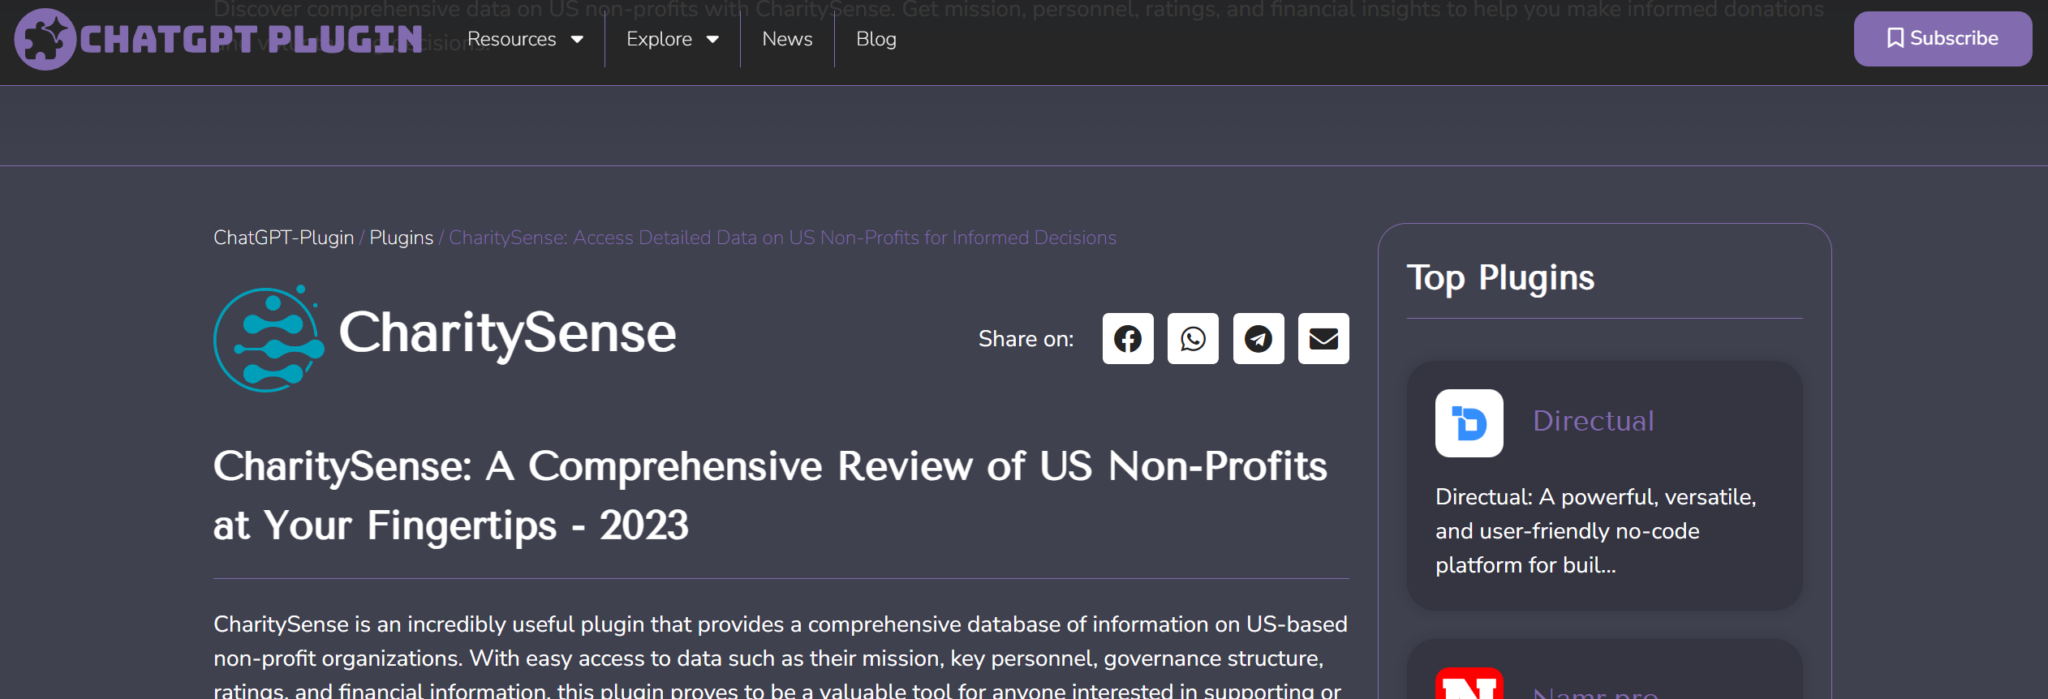This screenshot has width=2048, height=699.
Task: Open the Directual plugin icon
Action: click(x=1469, y=423)
